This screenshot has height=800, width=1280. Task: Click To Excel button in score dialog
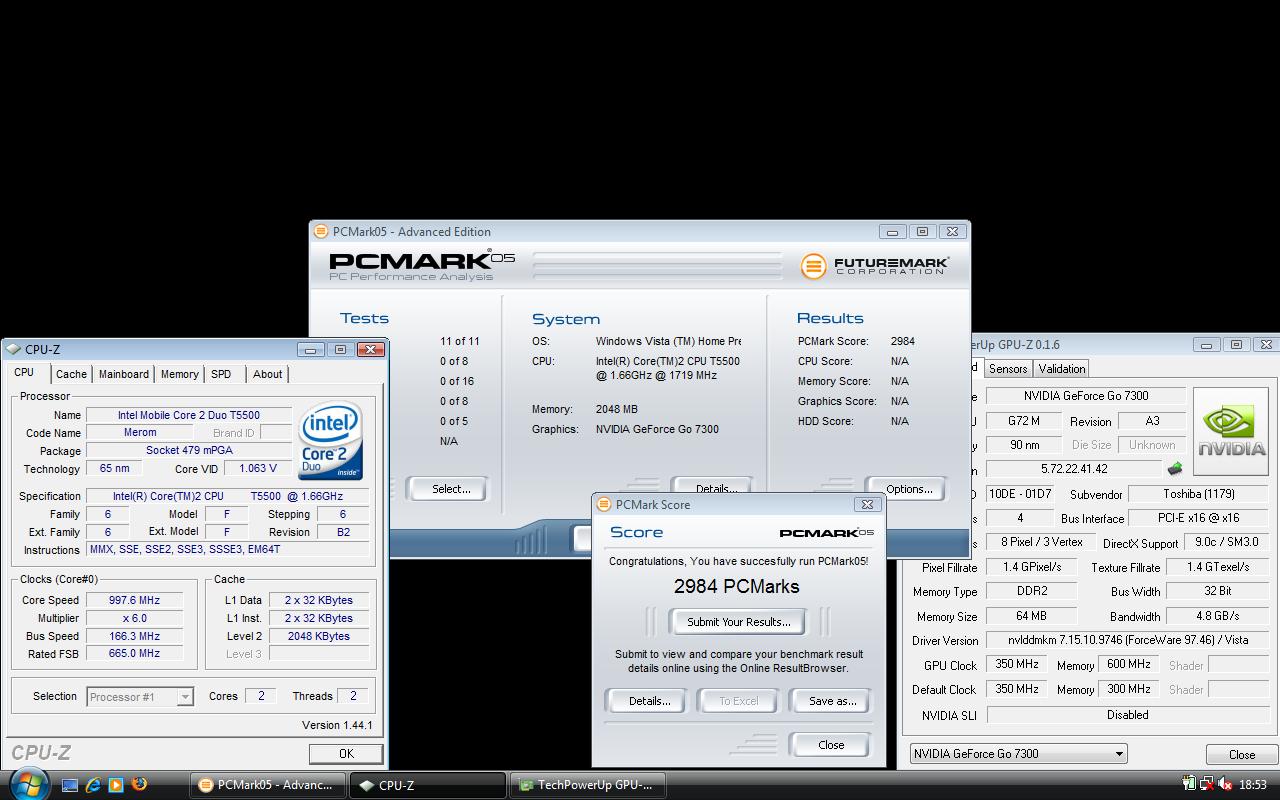click(x=739, y=701)
